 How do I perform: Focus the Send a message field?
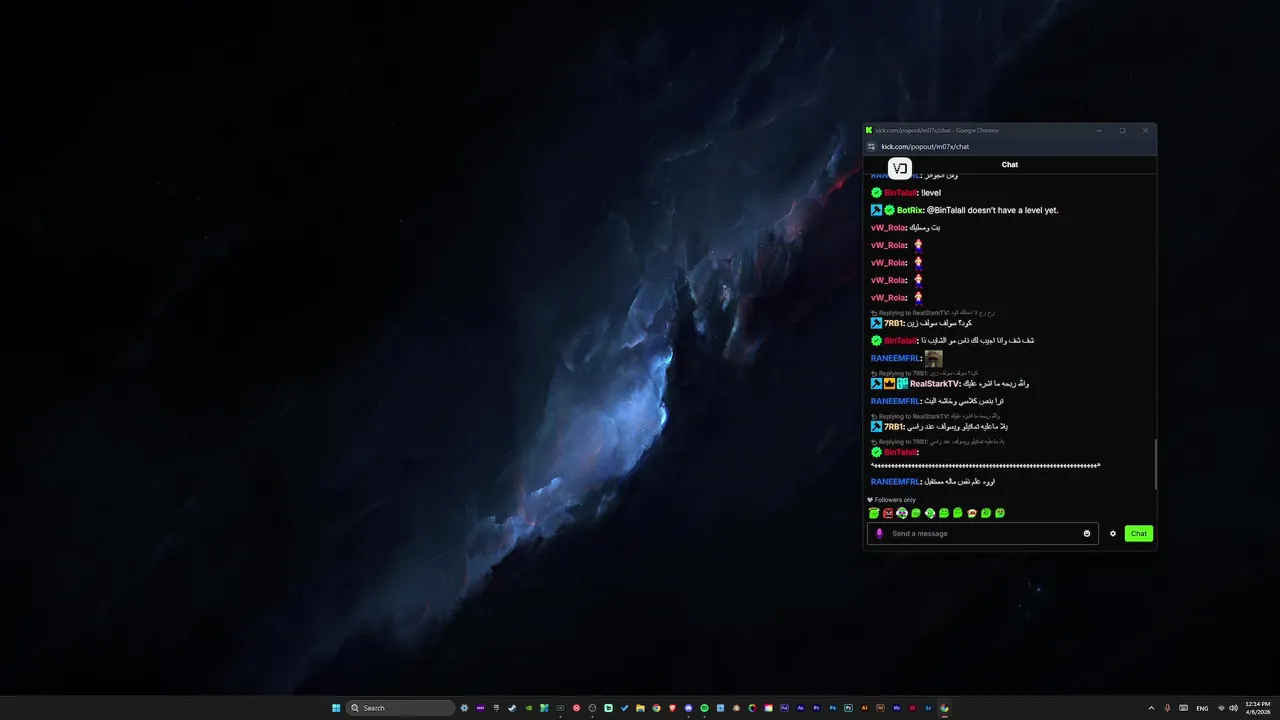(983, 533)
